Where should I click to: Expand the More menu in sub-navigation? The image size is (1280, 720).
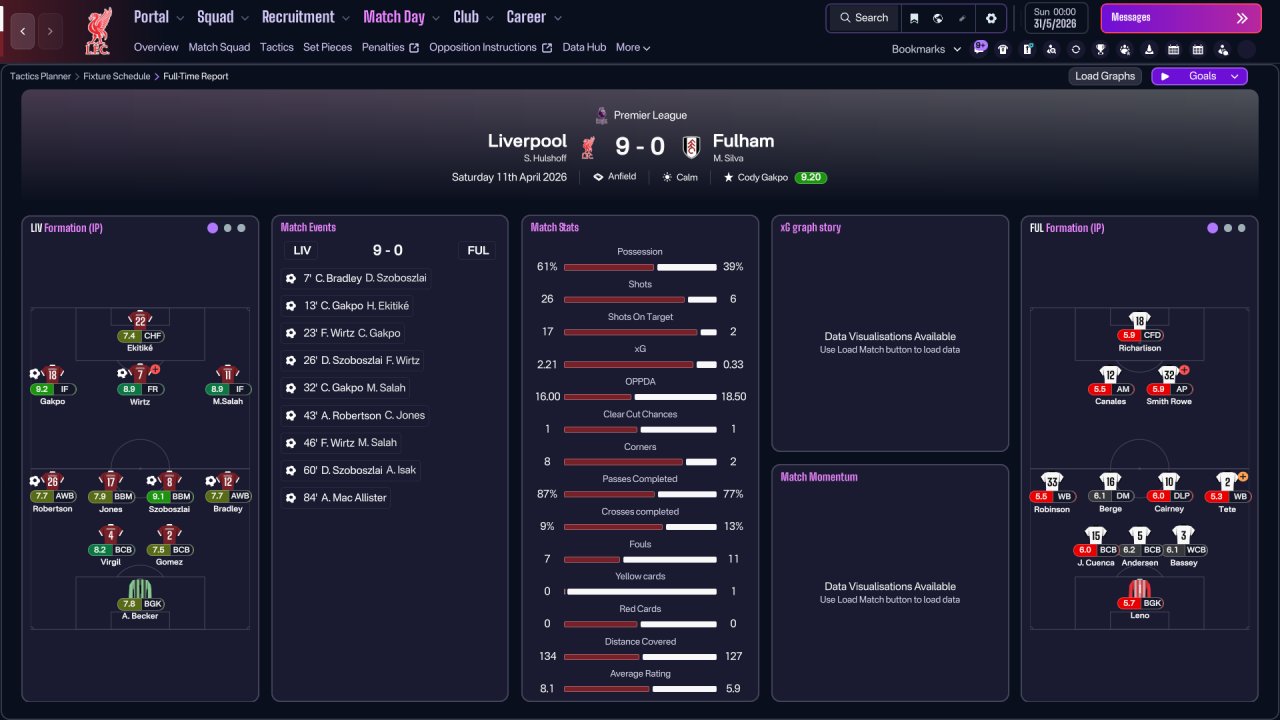633,47
